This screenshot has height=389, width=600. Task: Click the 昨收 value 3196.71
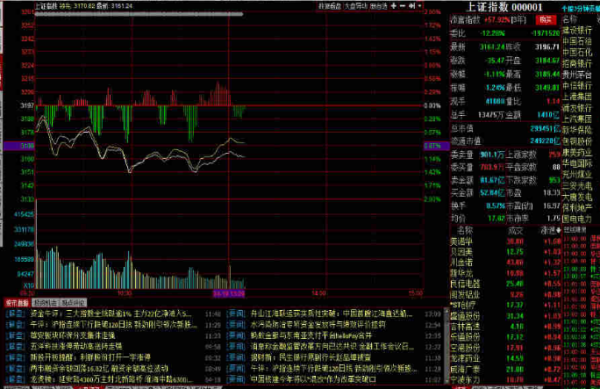coord(547,47)
